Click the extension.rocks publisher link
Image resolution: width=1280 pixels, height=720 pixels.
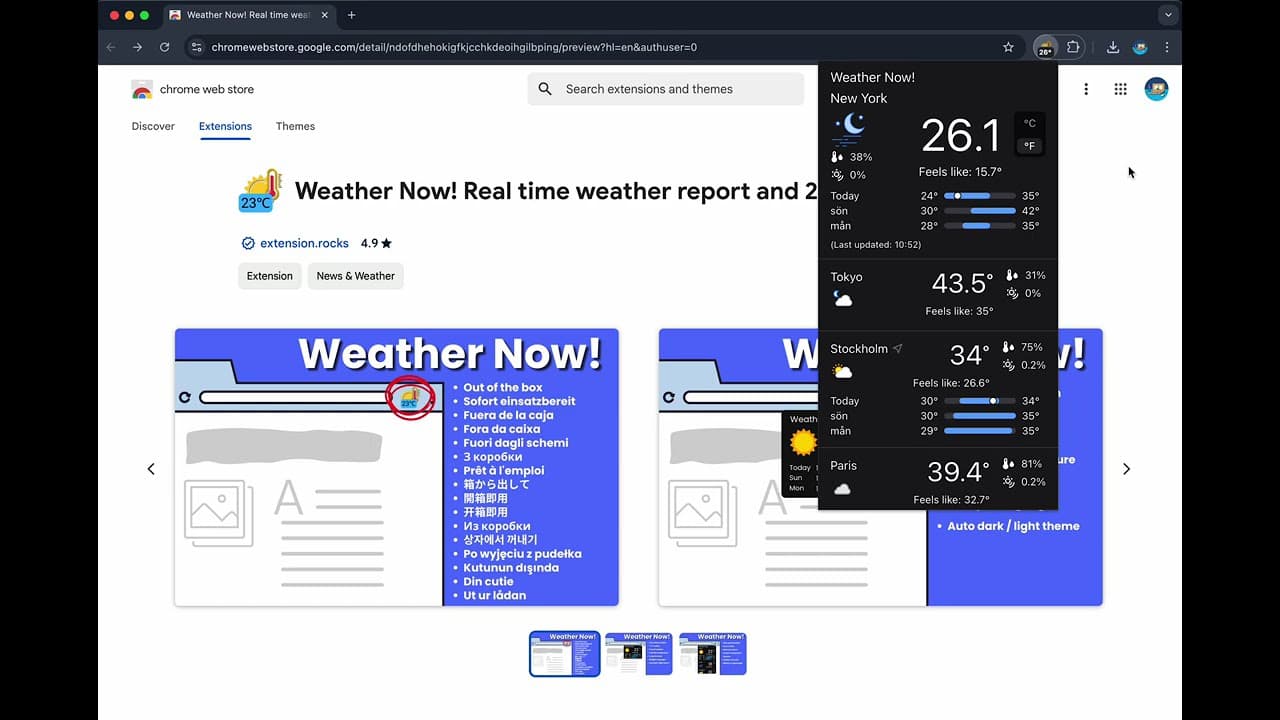(x=304, y=243)
